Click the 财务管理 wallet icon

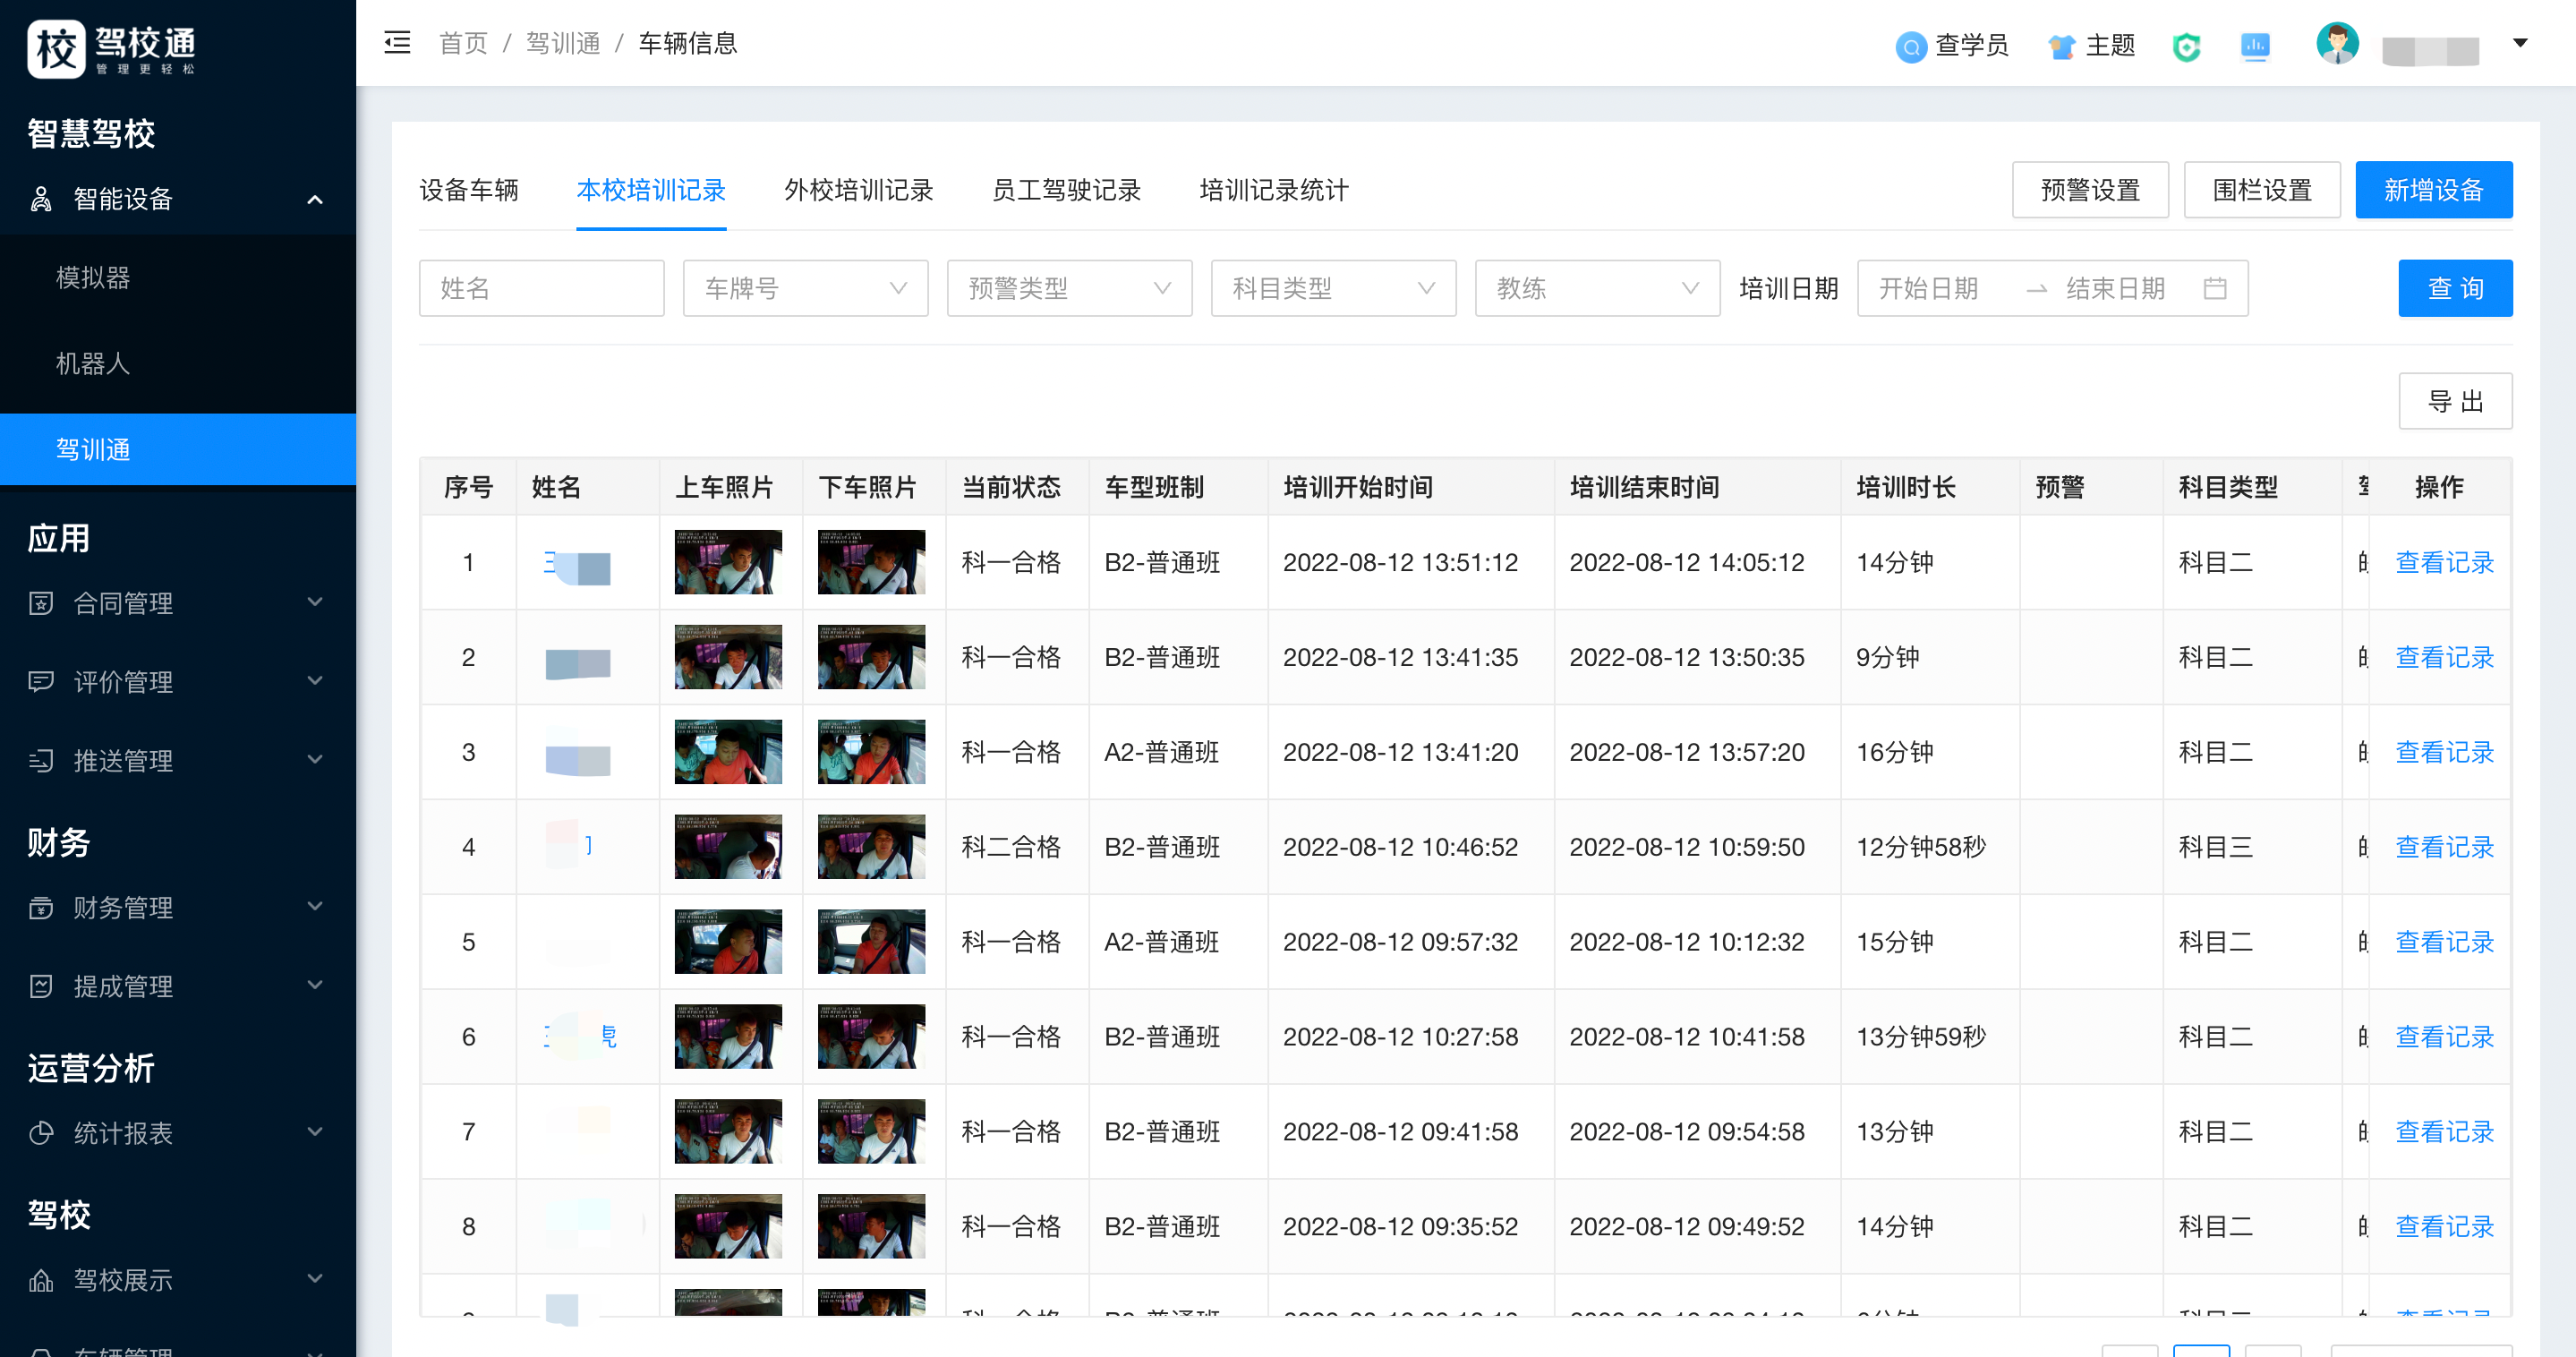pyautogui.click(x=41, y=908)
